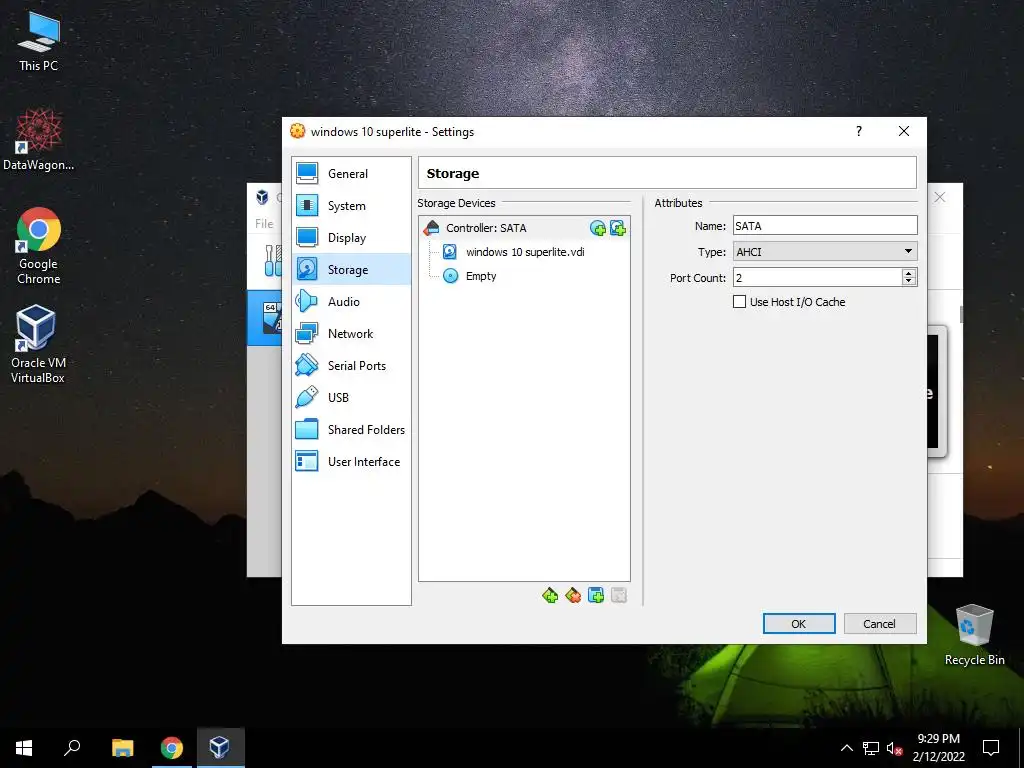Open This PC desktop icon
Screen dimensions: 1024x768
coord(39,42)
